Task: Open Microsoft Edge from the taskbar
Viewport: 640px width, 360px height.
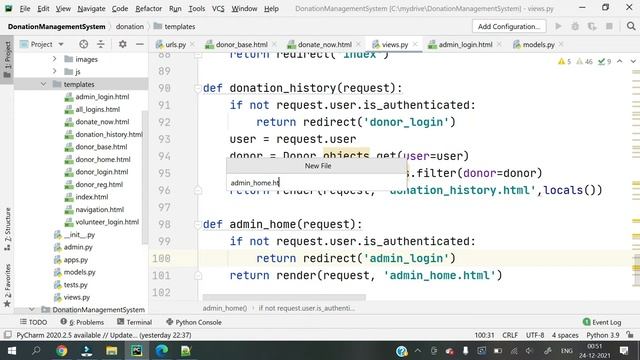Action: pyautogui.click(x=162, y=351)
